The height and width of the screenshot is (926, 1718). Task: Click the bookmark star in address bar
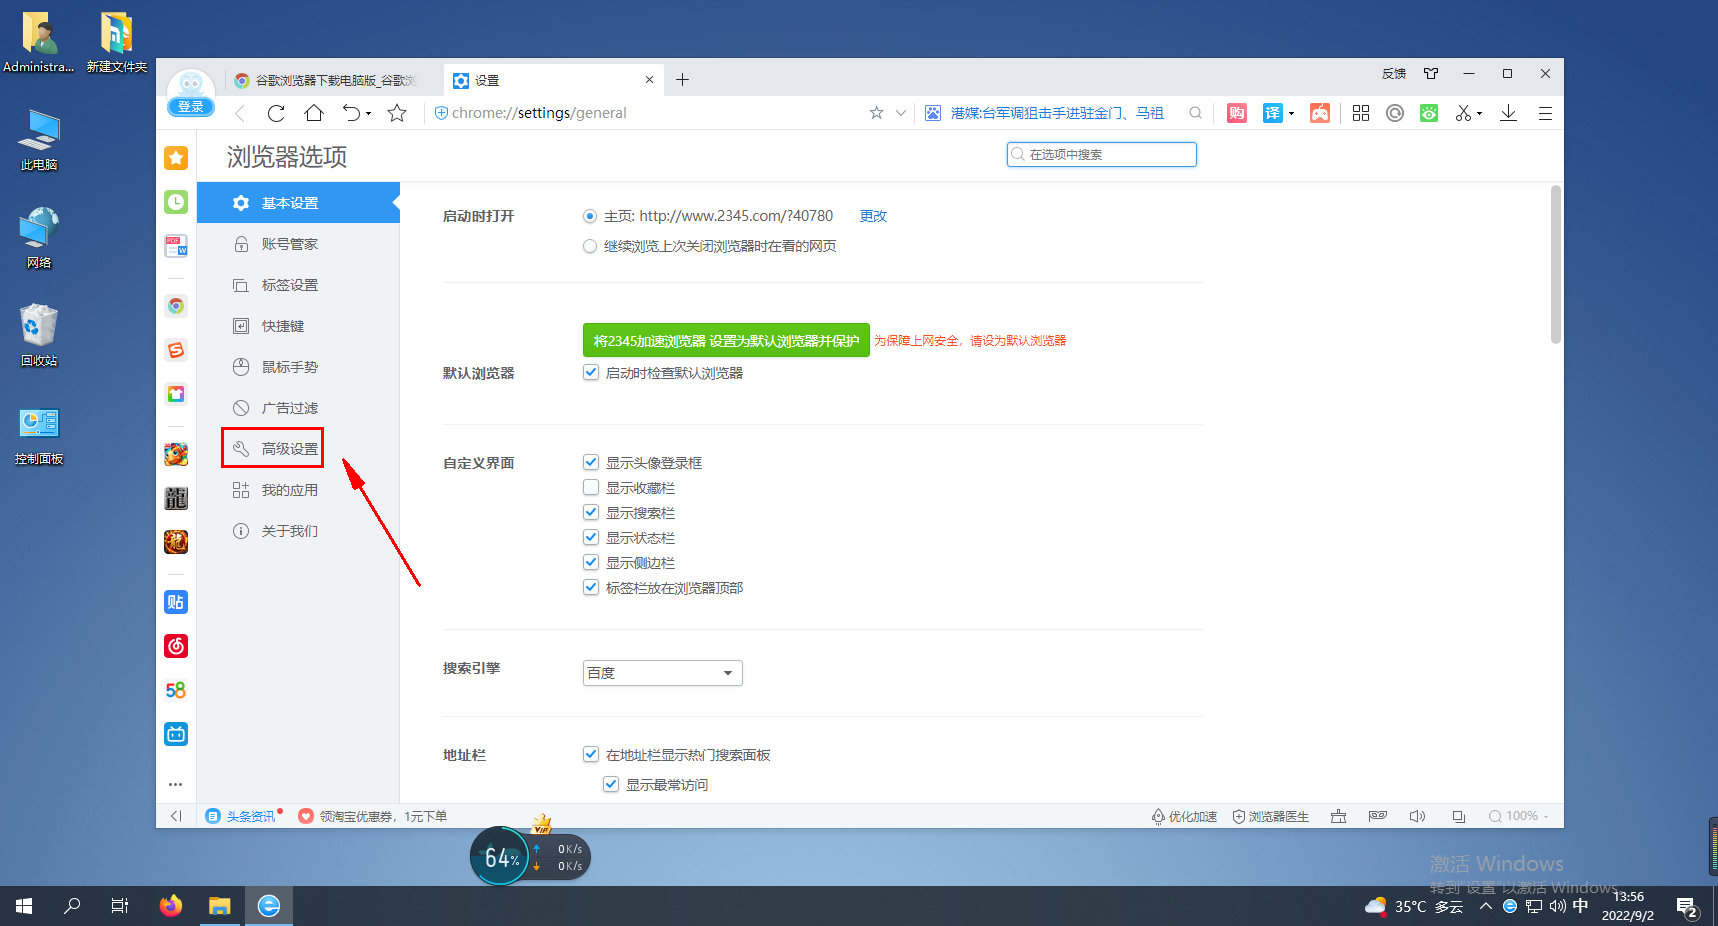click(x=876, y=113)
